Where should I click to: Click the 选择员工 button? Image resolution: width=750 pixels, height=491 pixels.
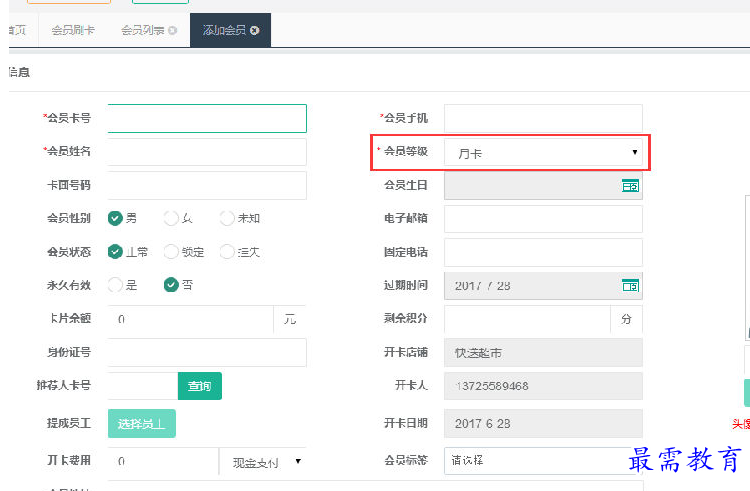click(142, 424)
